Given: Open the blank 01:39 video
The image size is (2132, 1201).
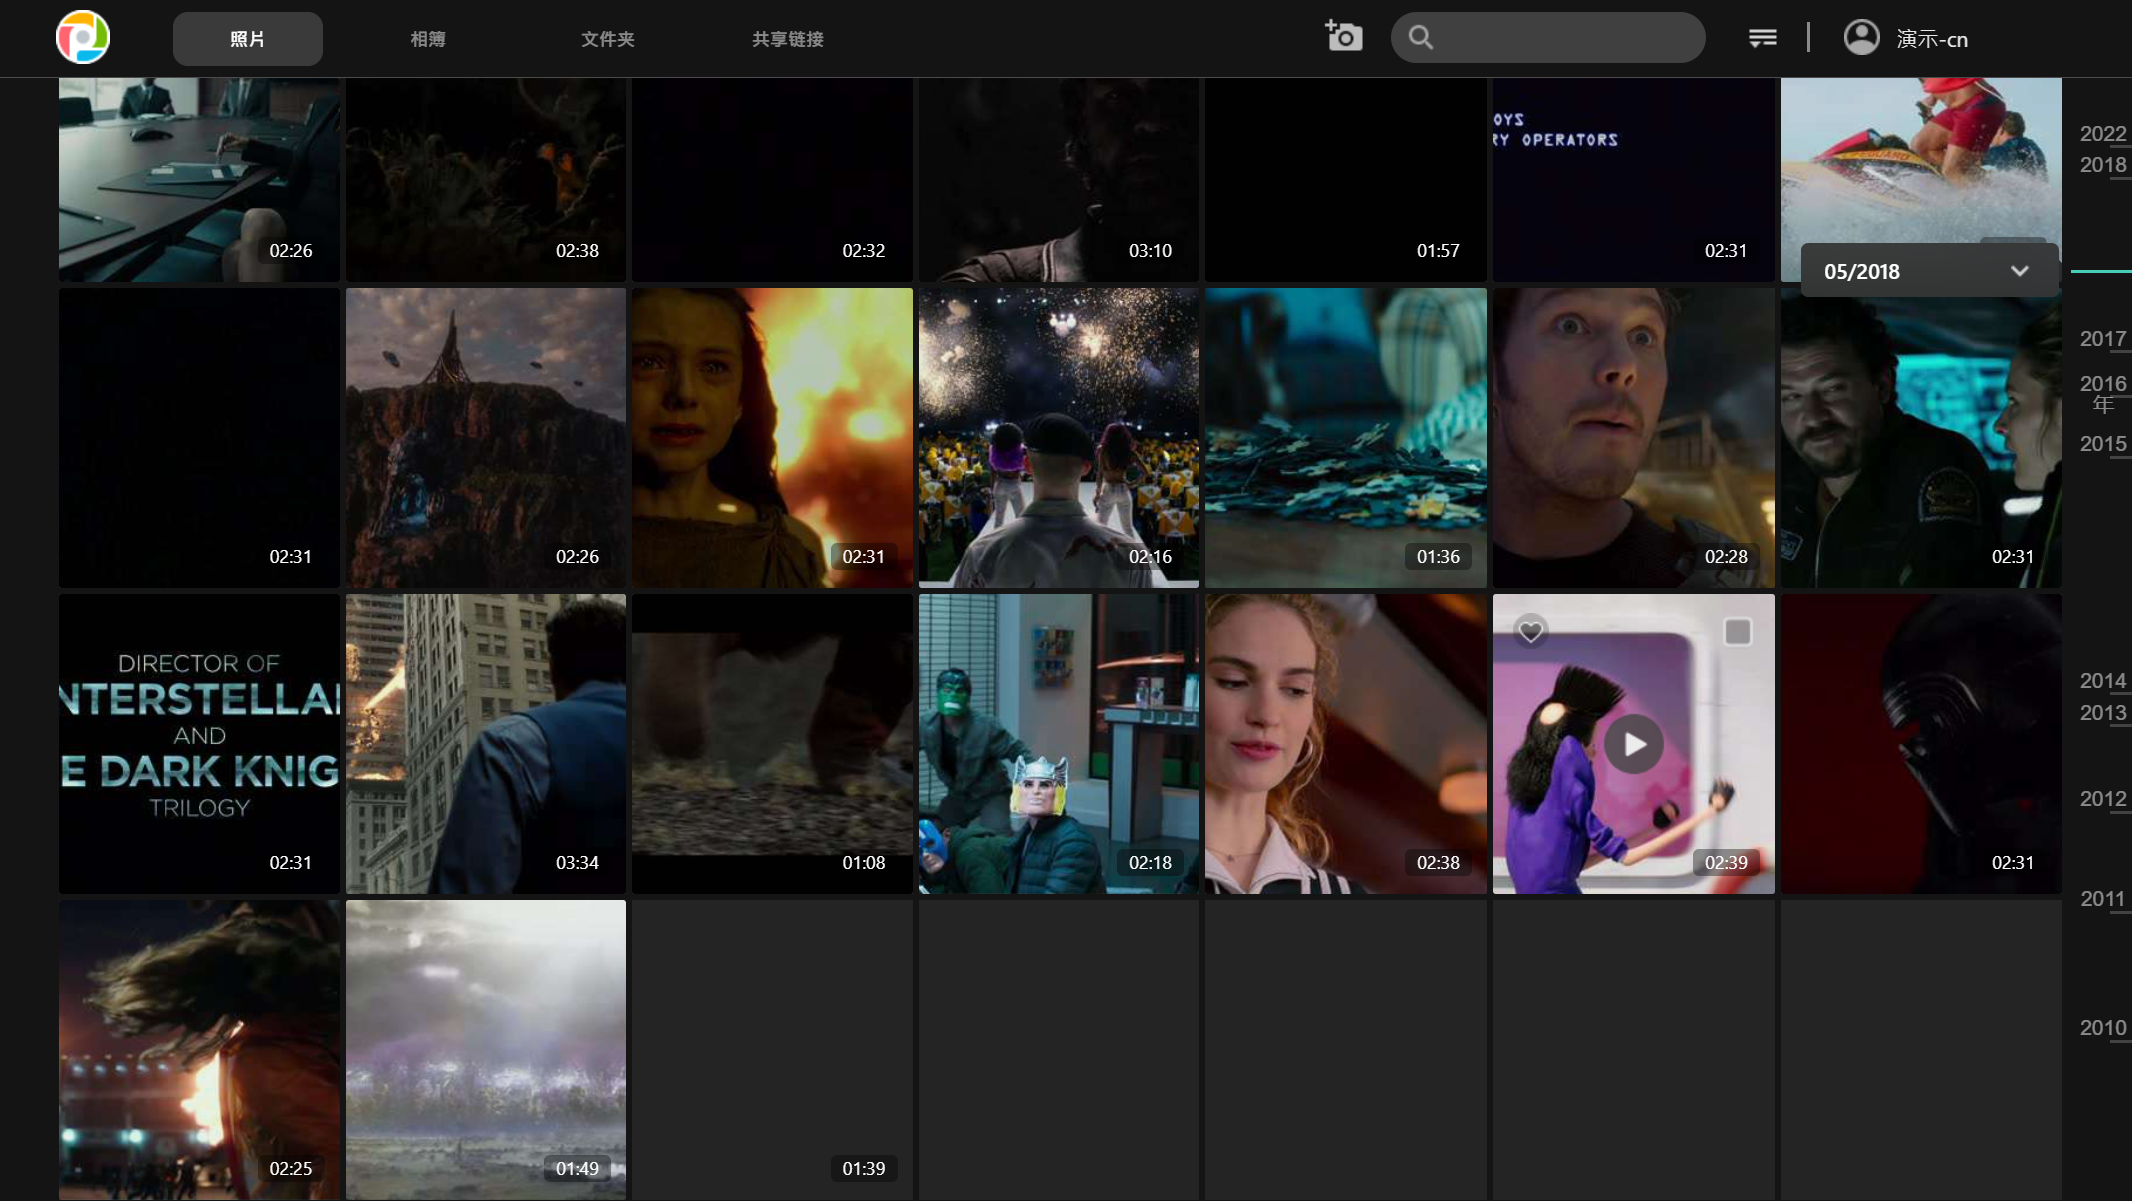Looking at the screenshot, I should (772, 1050).
